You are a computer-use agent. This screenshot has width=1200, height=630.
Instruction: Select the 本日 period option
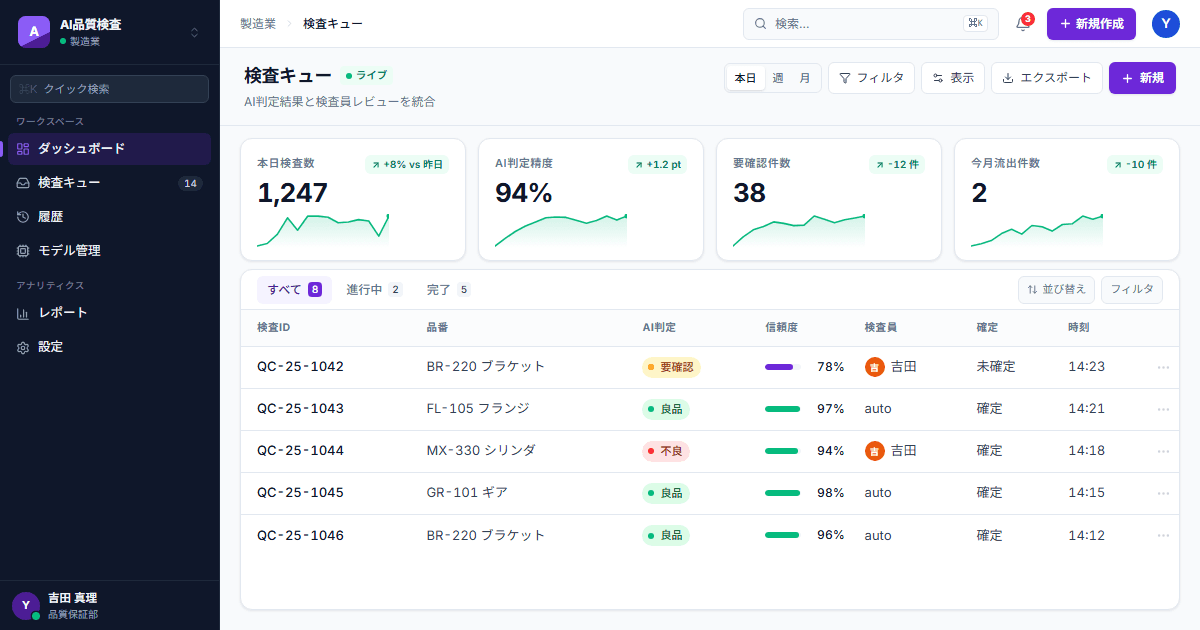(x=746, y=78)
